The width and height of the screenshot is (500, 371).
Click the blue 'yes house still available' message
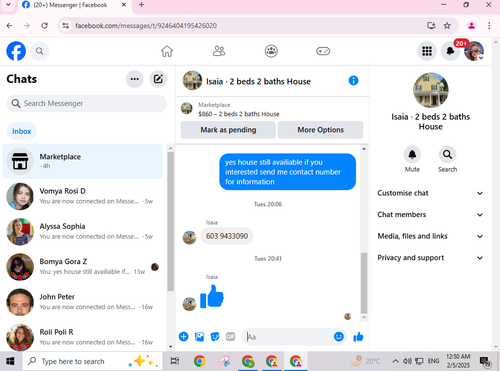287,172
